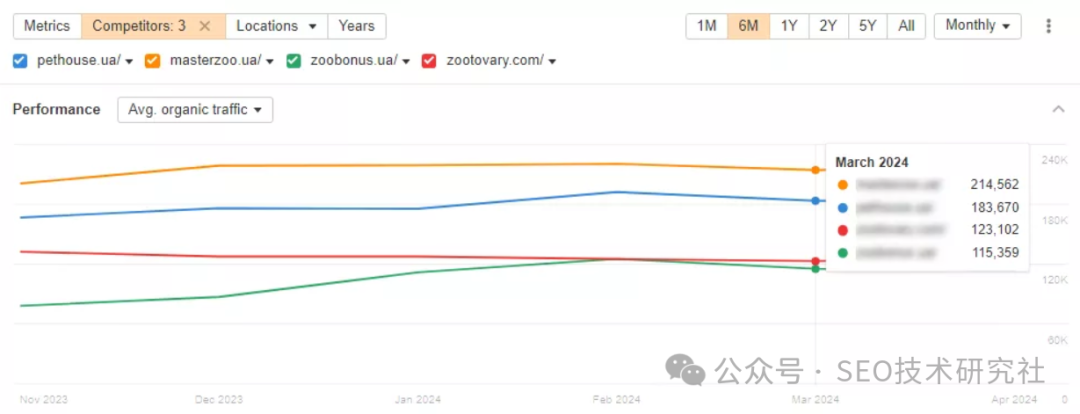Open the pethouse.ua domain arrow menu
Viewport: 1080px width, 414px height.
pyautogui.click(x=129, y=61)
